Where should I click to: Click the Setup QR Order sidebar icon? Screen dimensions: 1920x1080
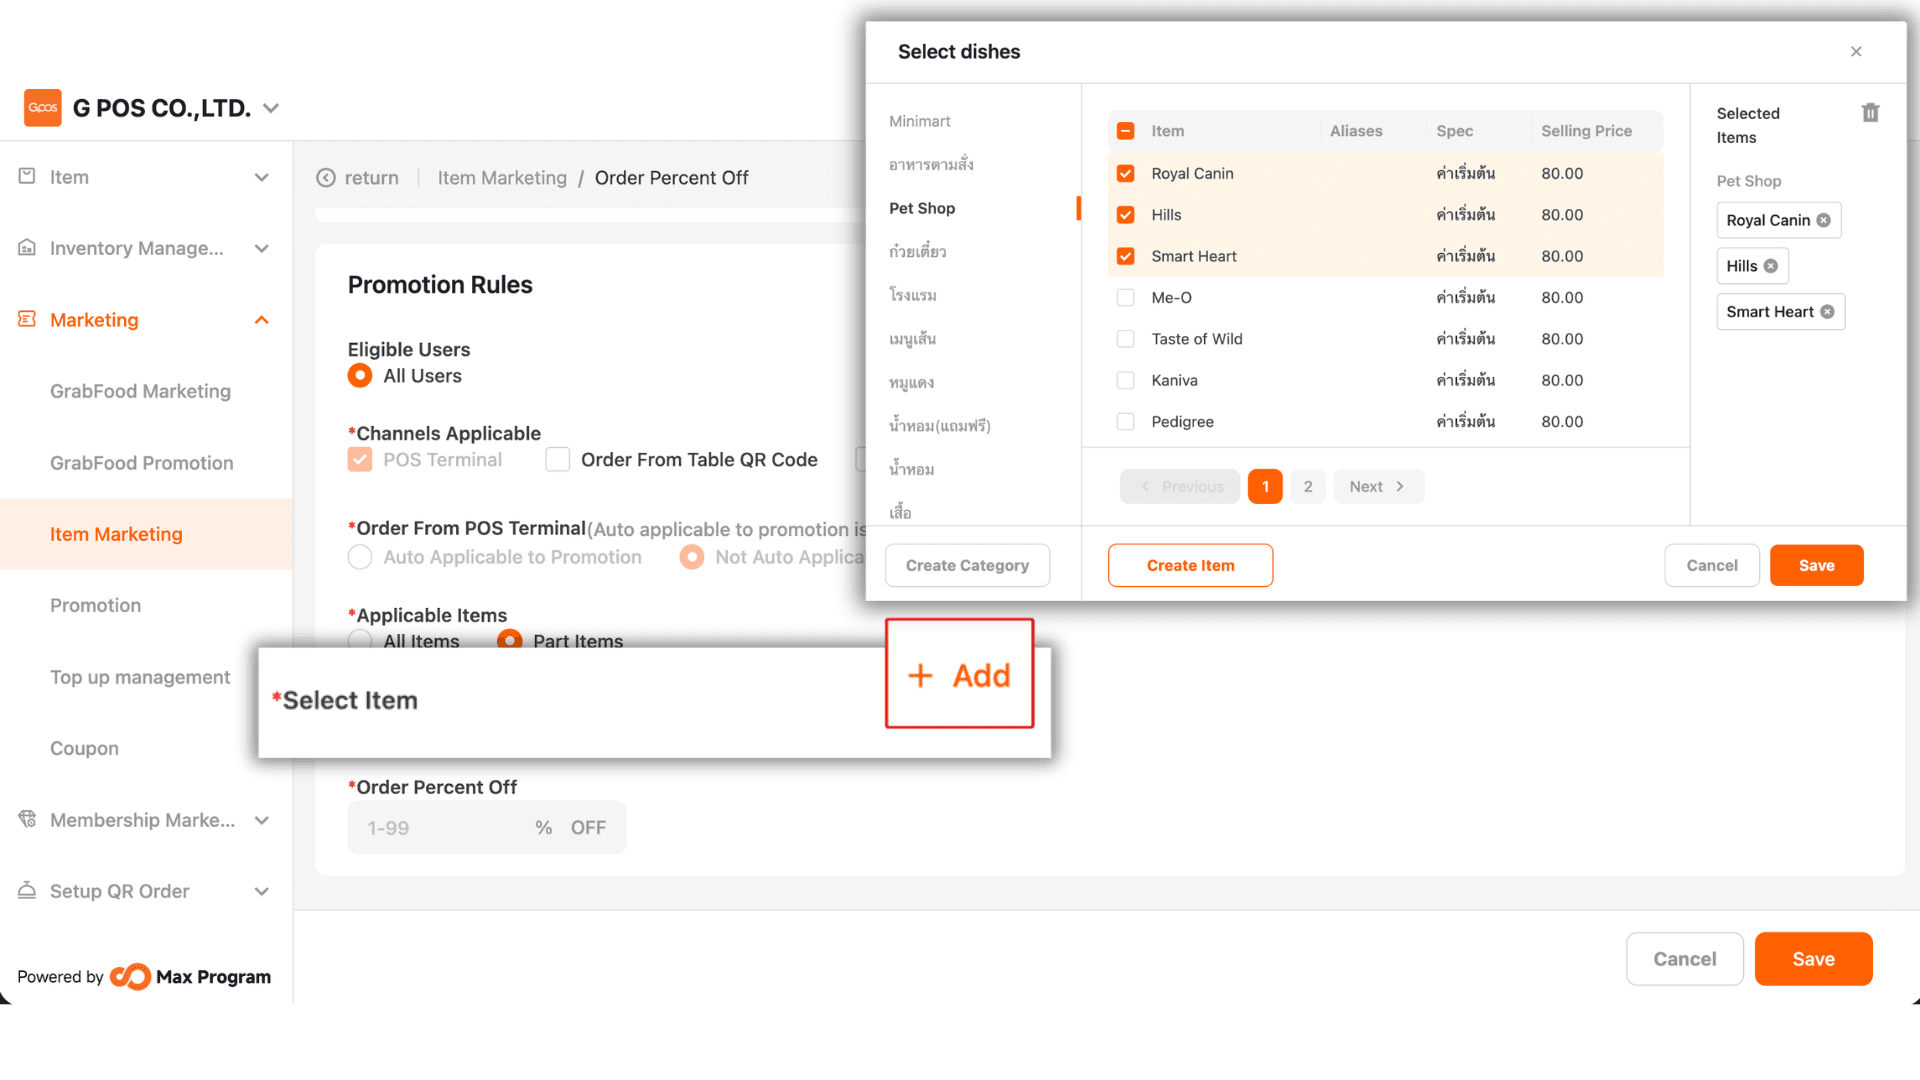[27, 890]
